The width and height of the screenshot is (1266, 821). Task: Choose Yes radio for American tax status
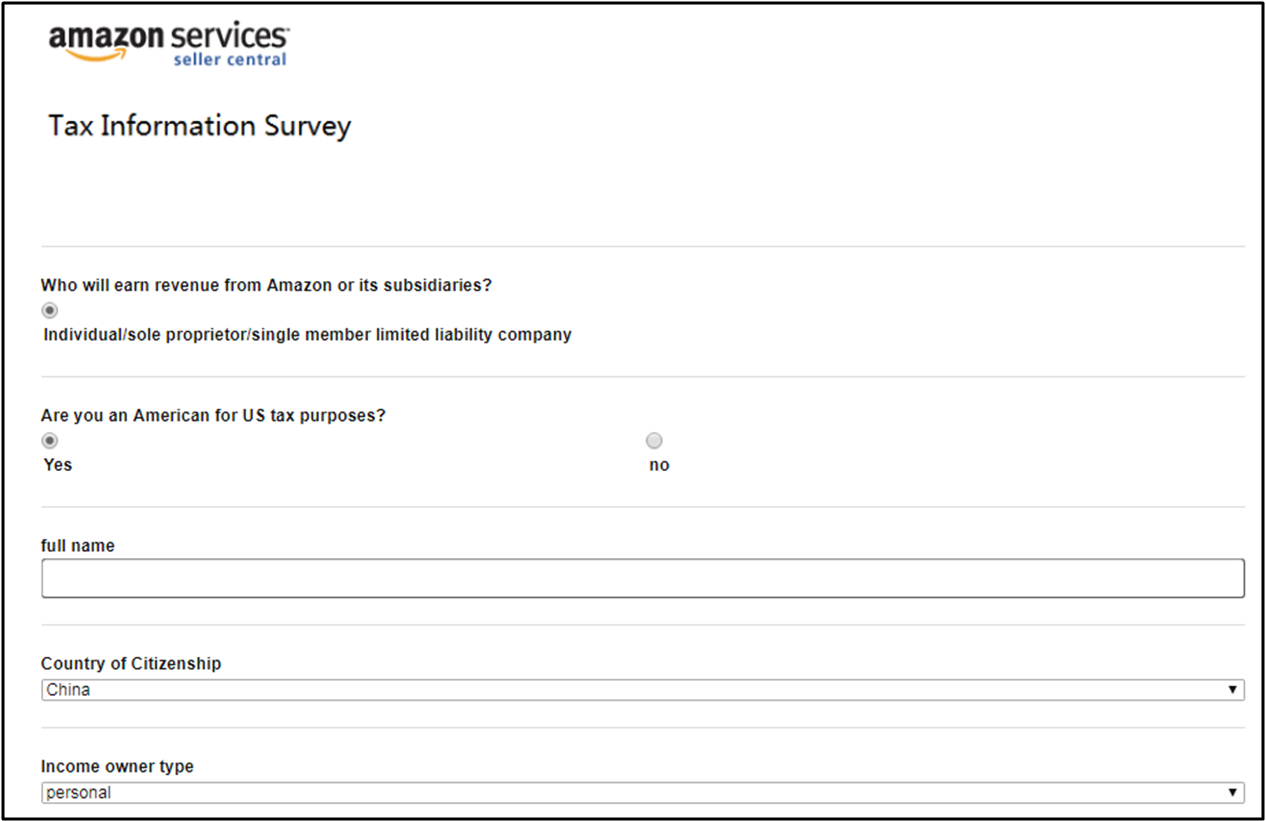[x=50, y=441]
